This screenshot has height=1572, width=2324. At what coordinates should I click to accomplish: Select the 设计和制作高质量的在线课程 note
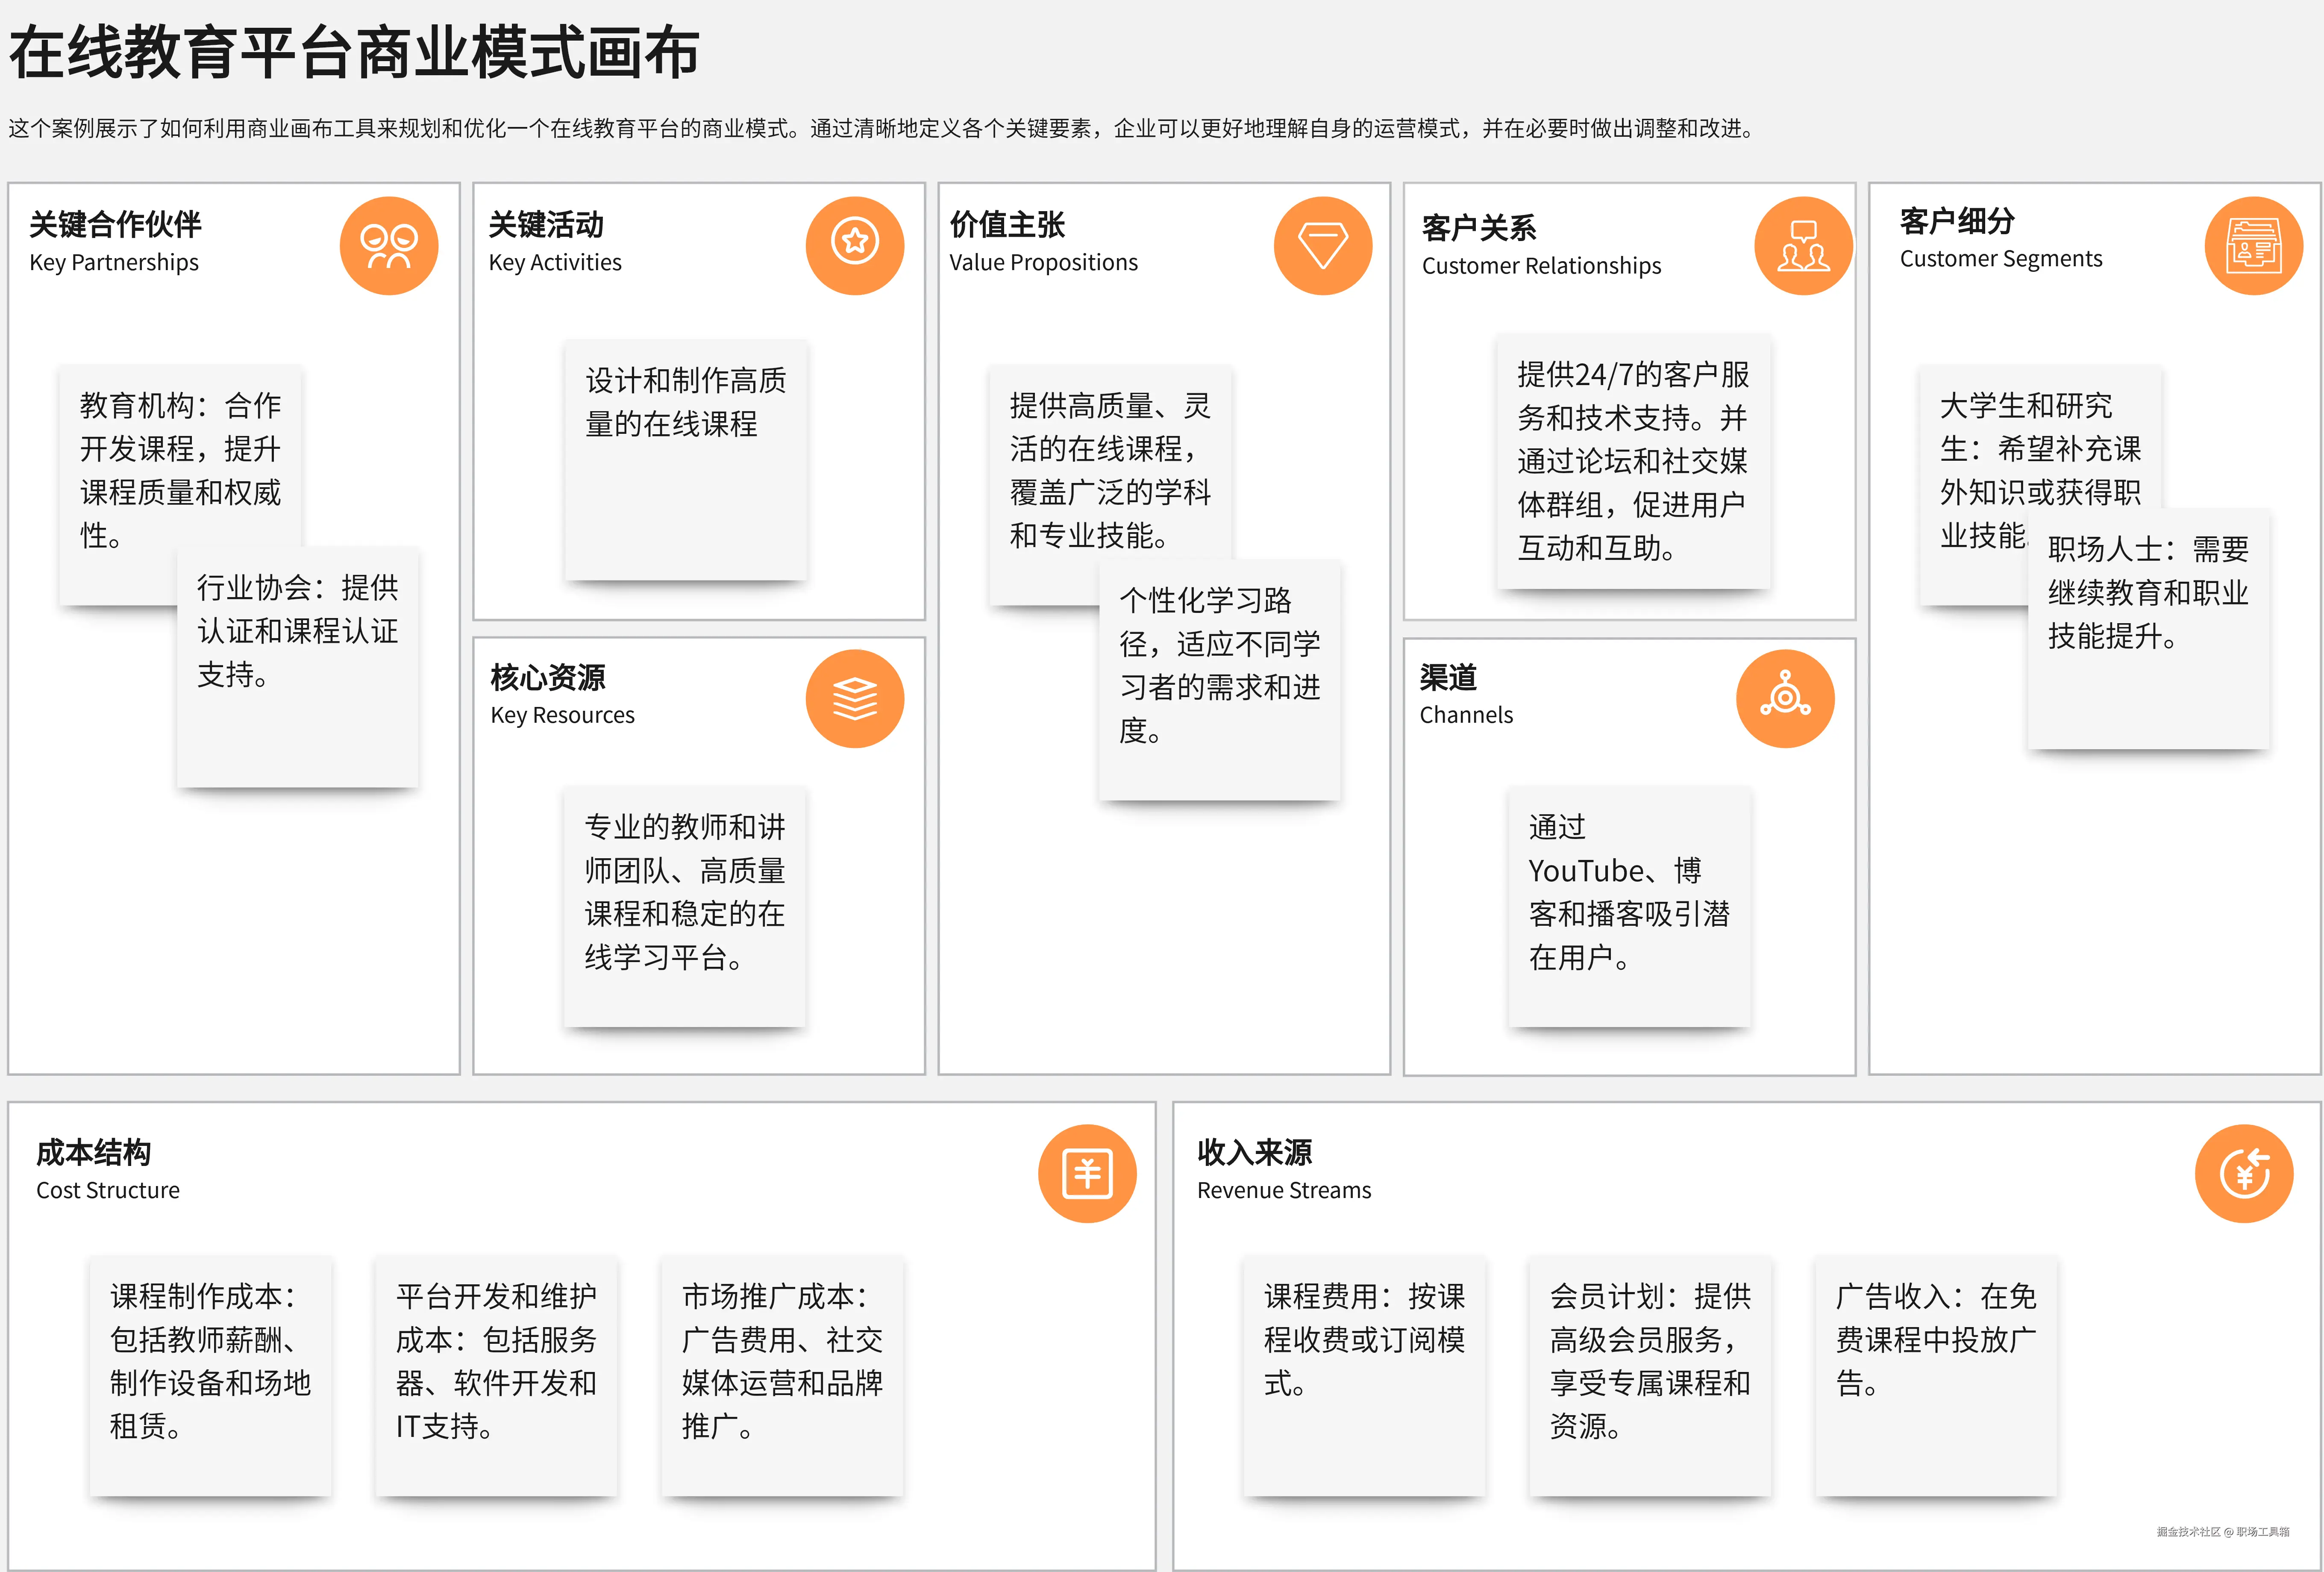[686, 460]
